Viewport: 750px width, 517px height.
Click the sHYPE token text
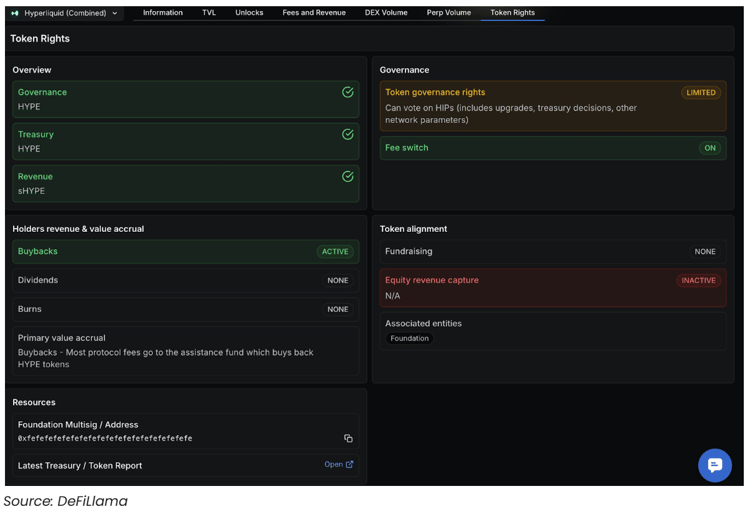click(31, 191)
